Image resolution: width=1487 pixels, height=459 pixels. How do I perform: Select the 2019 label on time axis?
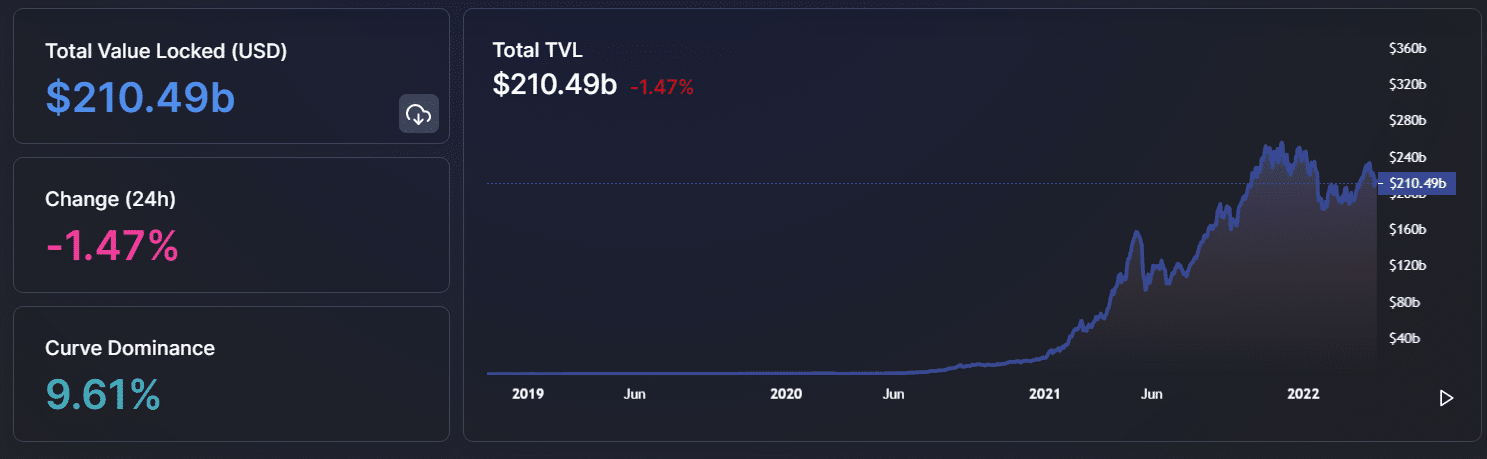click(527, 394)
